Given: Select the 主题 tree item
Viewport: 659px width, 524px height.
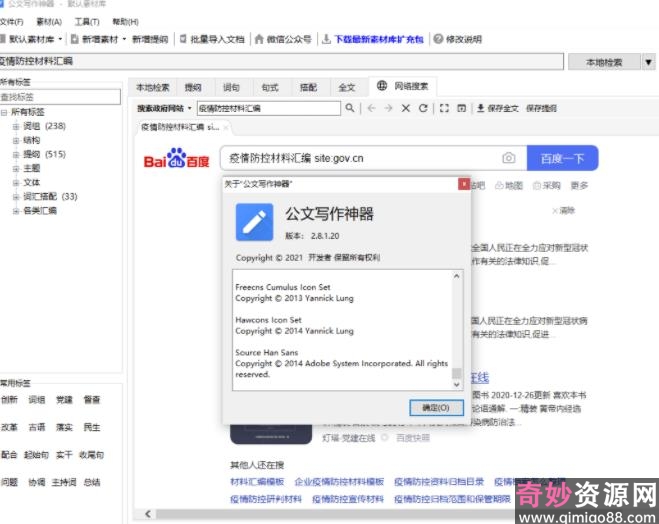Looking at the screenshot, I should pos(32,169).
